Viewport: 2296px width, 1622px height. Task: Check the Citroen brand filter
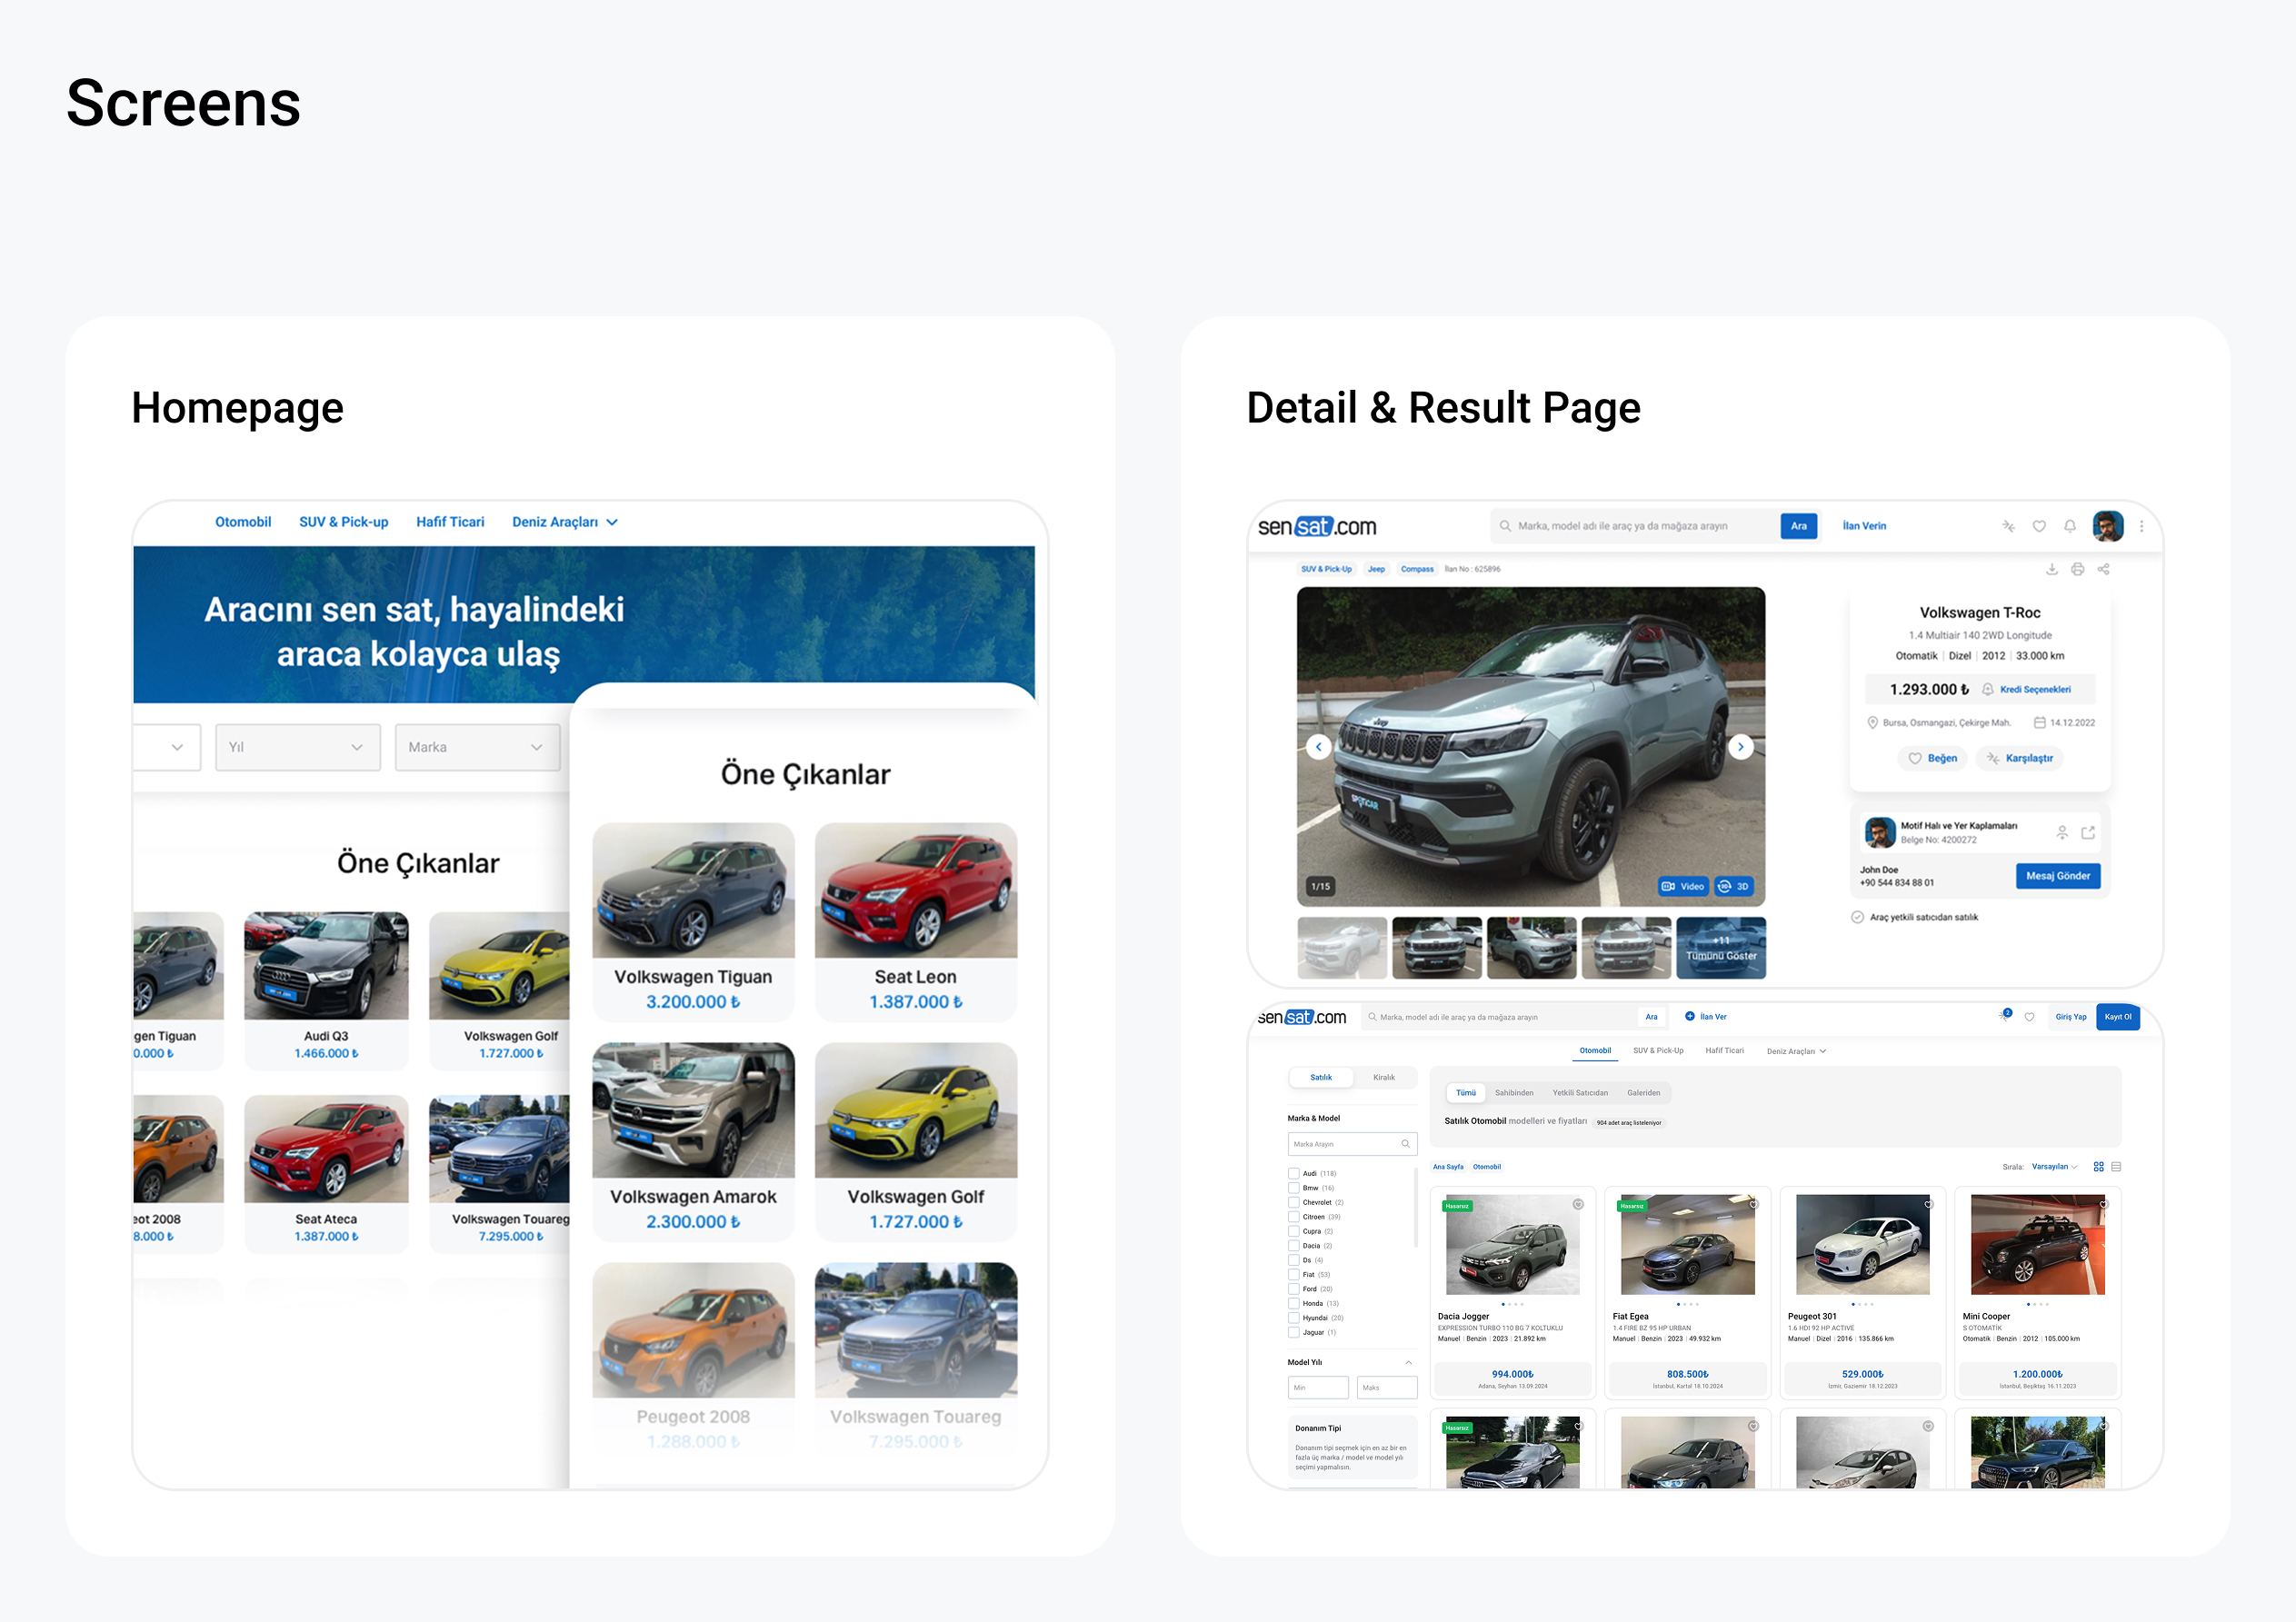click(x=1294, y=1217)
